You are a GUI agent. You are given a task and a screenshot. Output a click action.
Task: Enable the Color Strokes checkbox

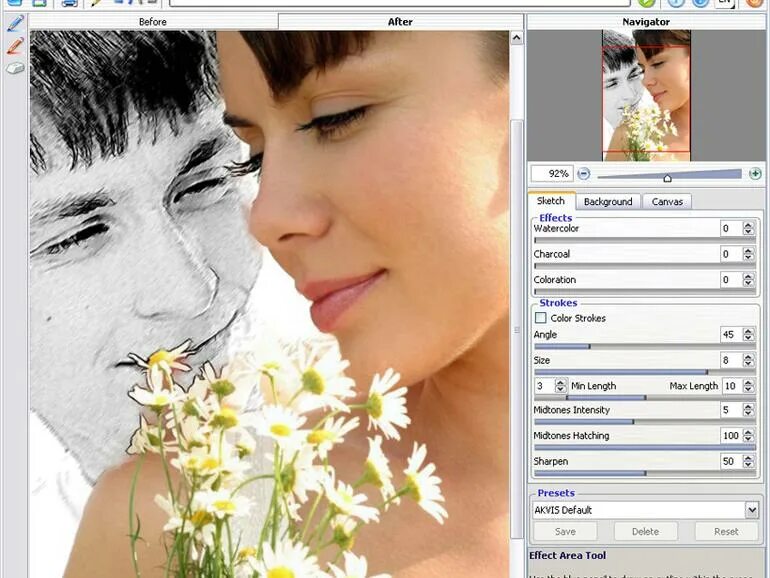click(540, 318)
